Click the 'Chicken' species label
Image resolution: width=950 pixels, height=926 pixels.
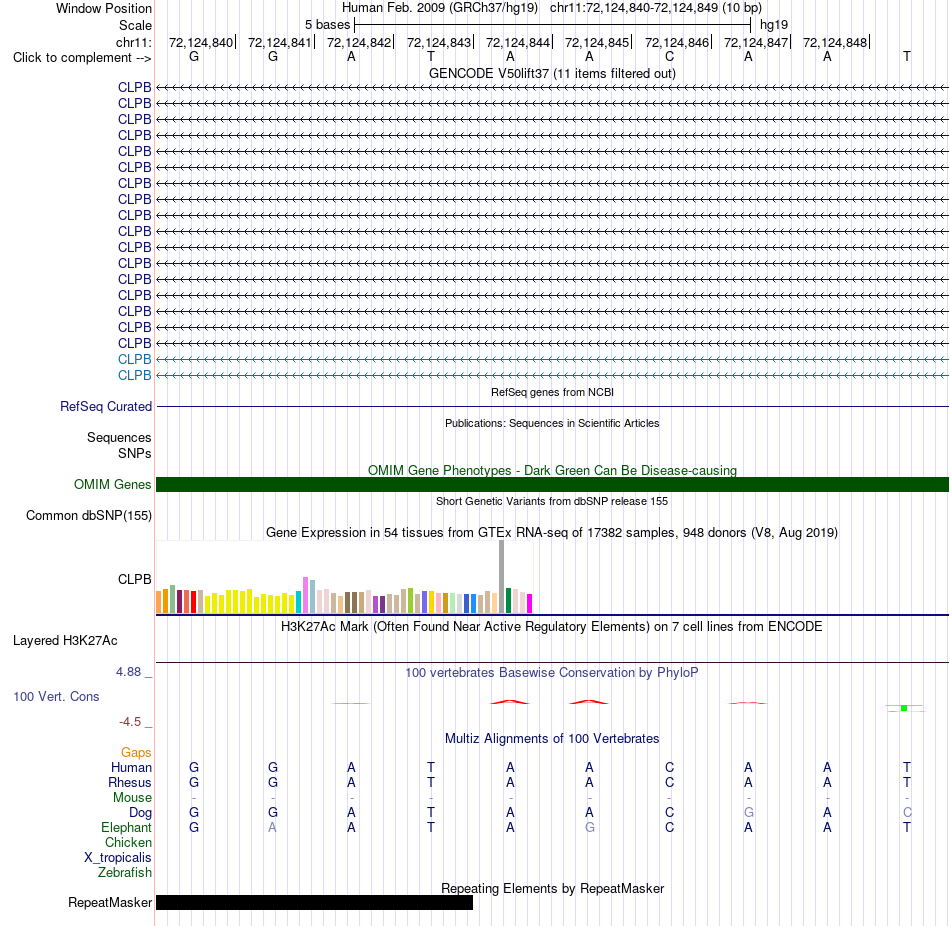(x=128, y=843)
